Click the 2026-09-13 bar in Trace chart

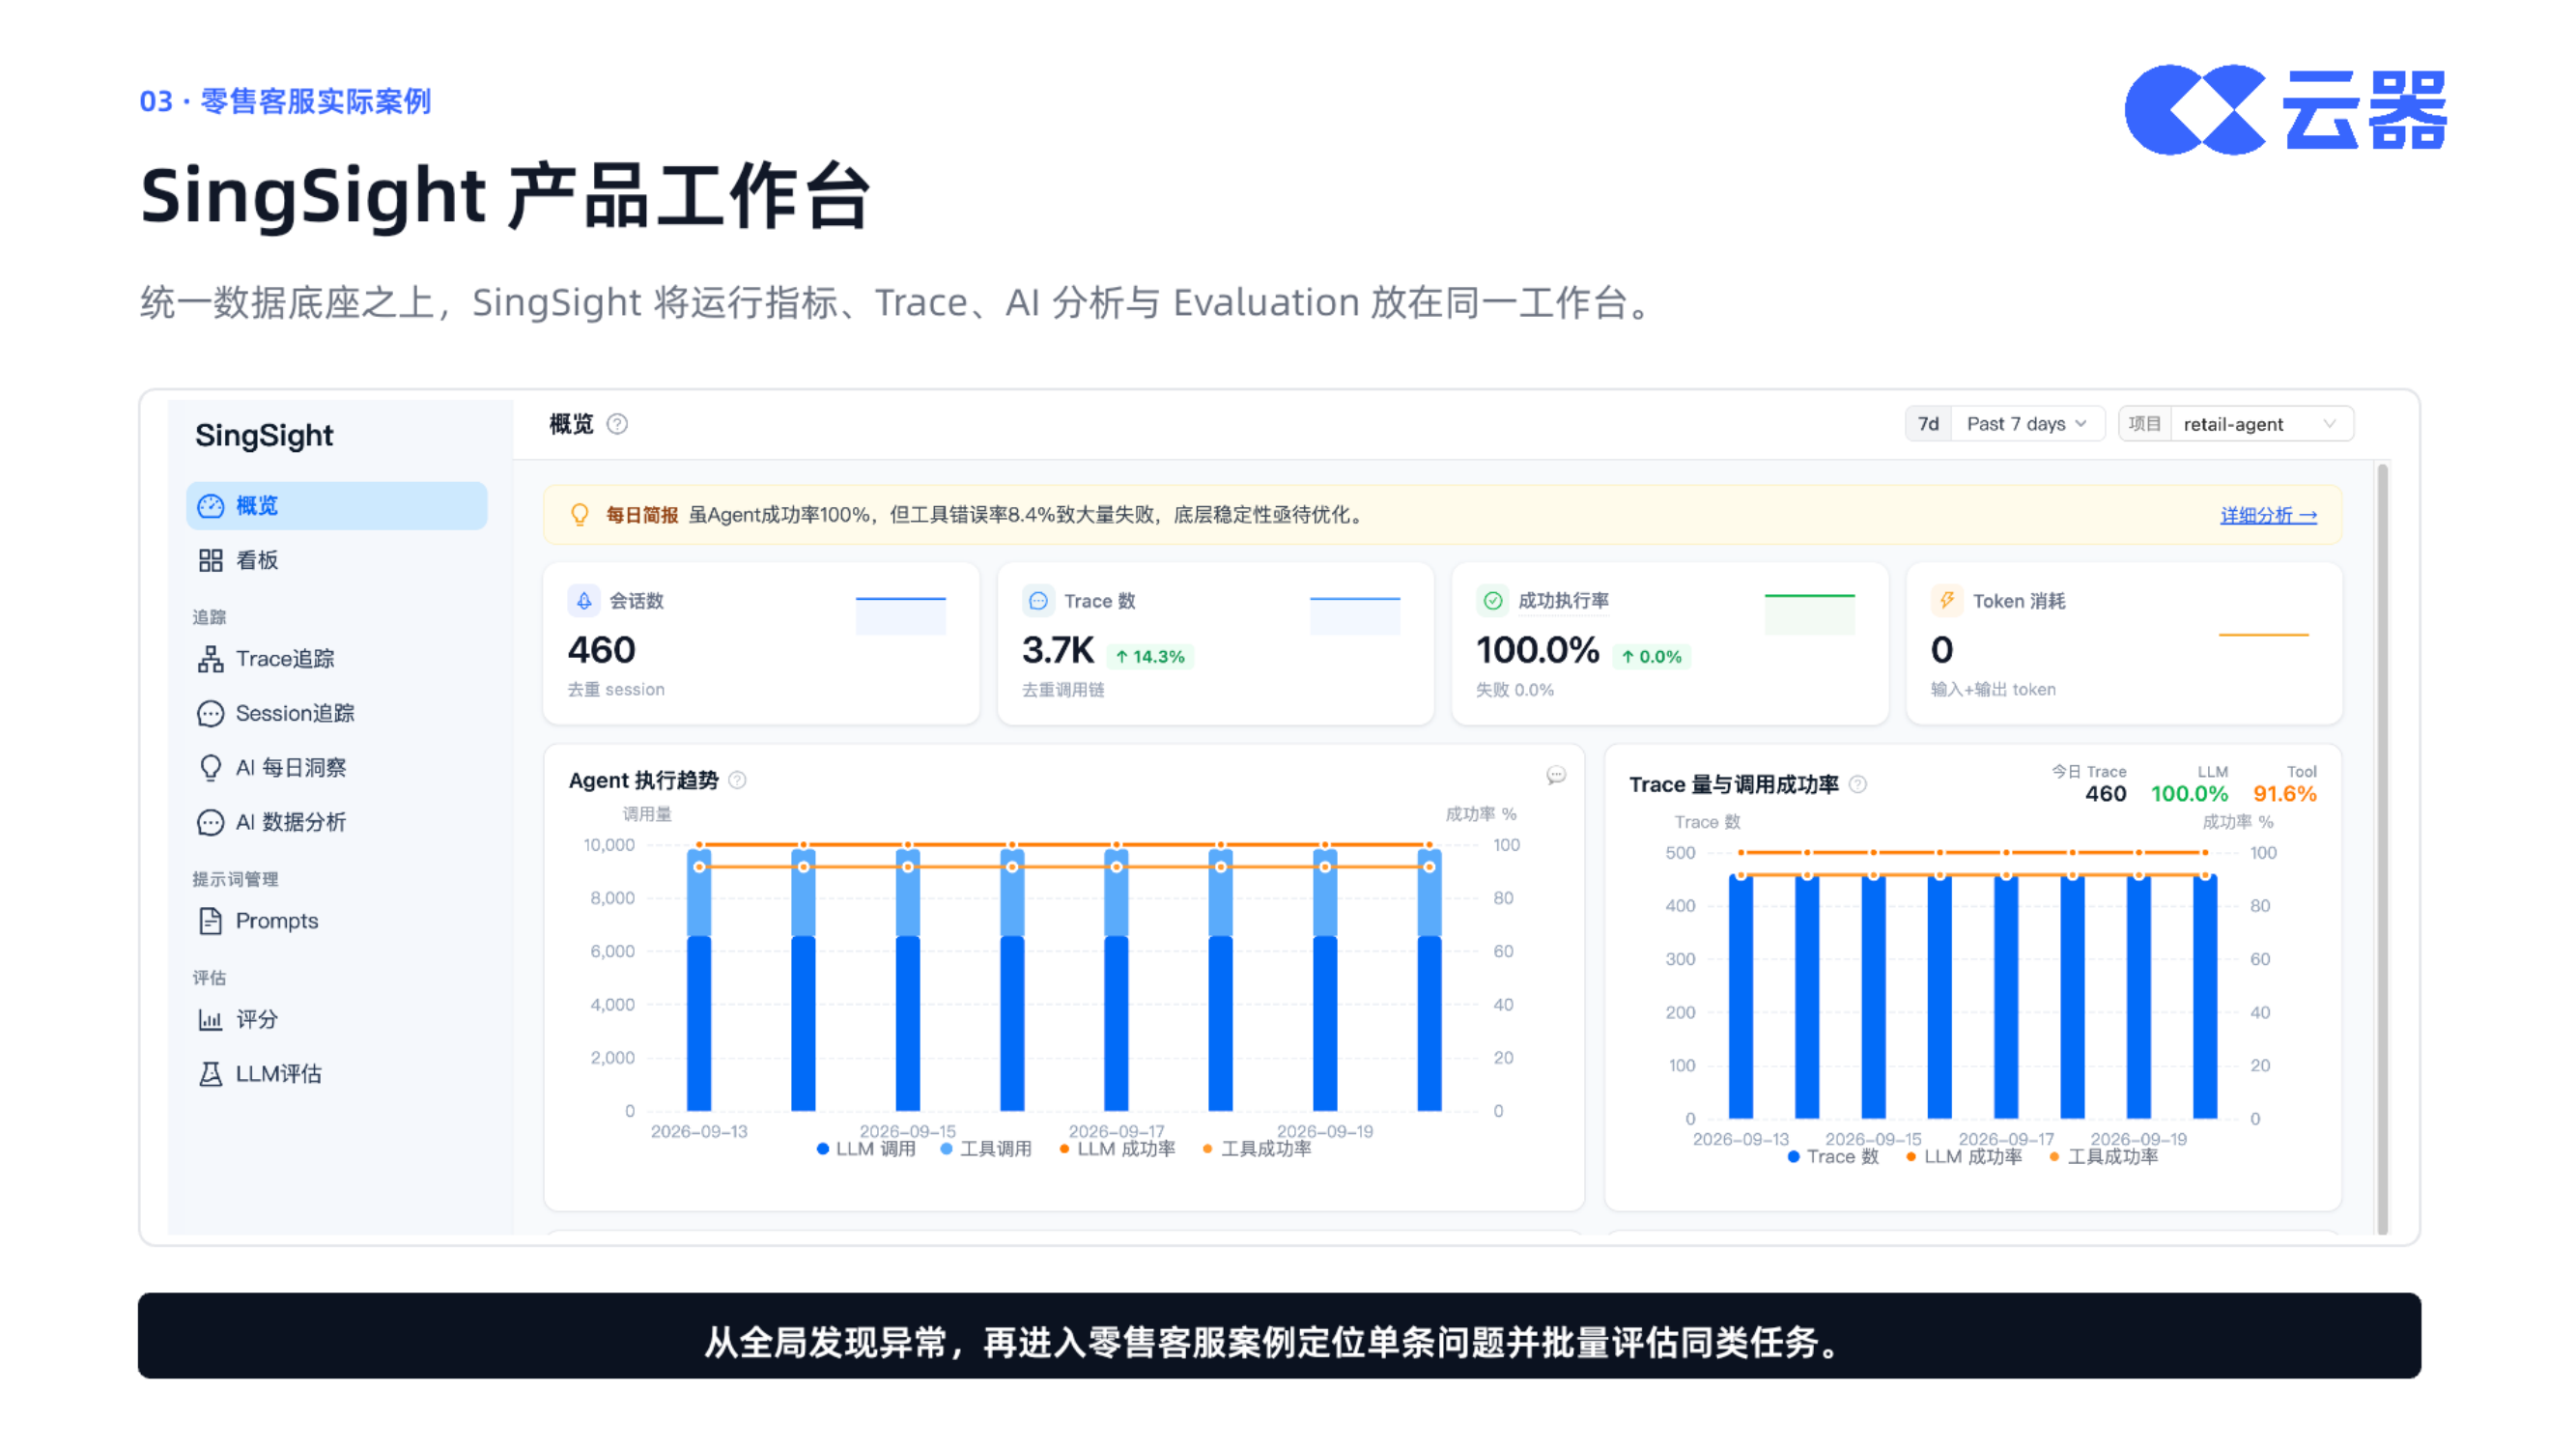click(x=1741, y=996)
